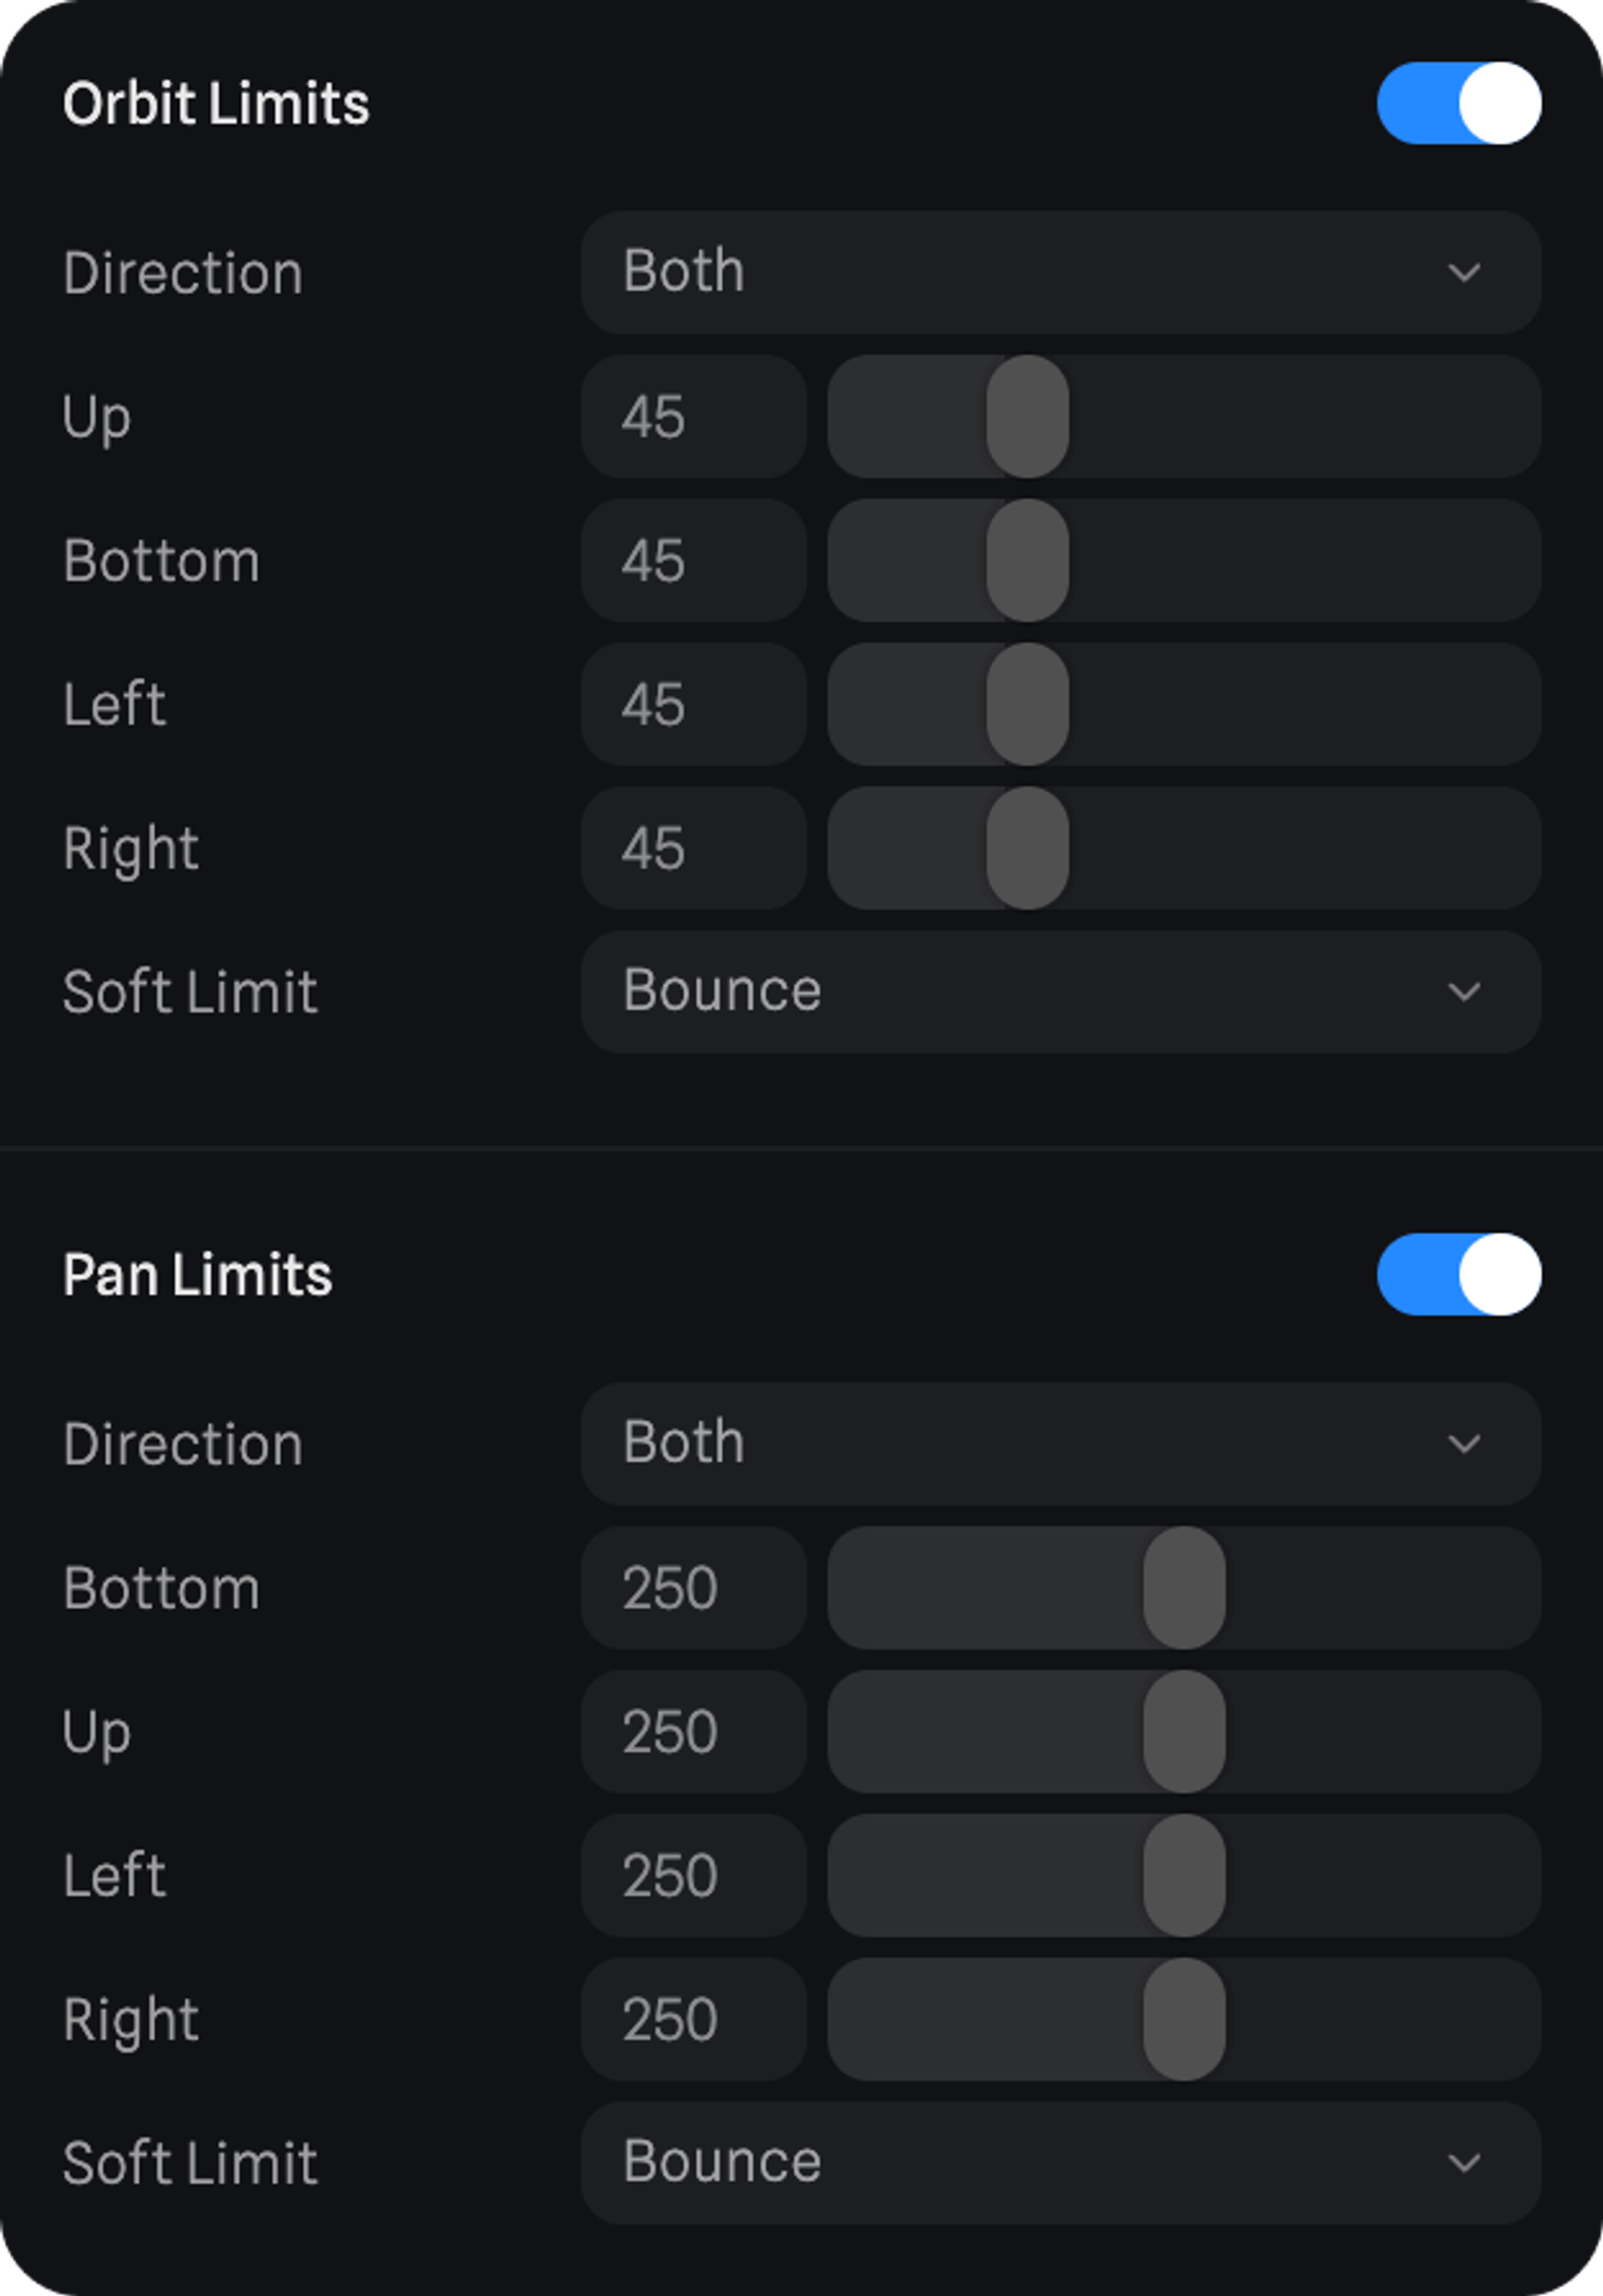Expand the Pan Limits Soft Limit dropdown
Screen dimensions: 1603x2296
coord(1060,2162)
